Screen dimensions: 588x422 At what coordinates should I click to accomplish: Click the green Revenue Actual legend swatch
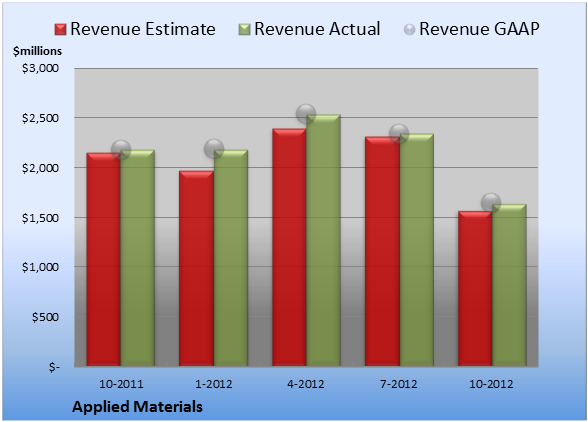244,29
